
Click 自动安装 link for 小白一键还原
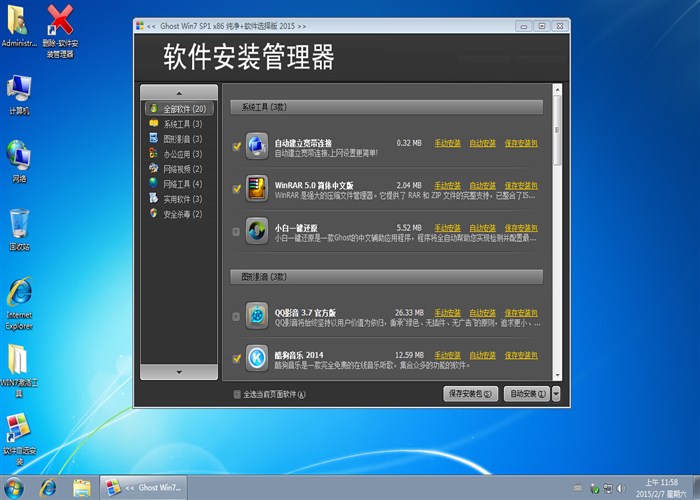tap(483, 228)
